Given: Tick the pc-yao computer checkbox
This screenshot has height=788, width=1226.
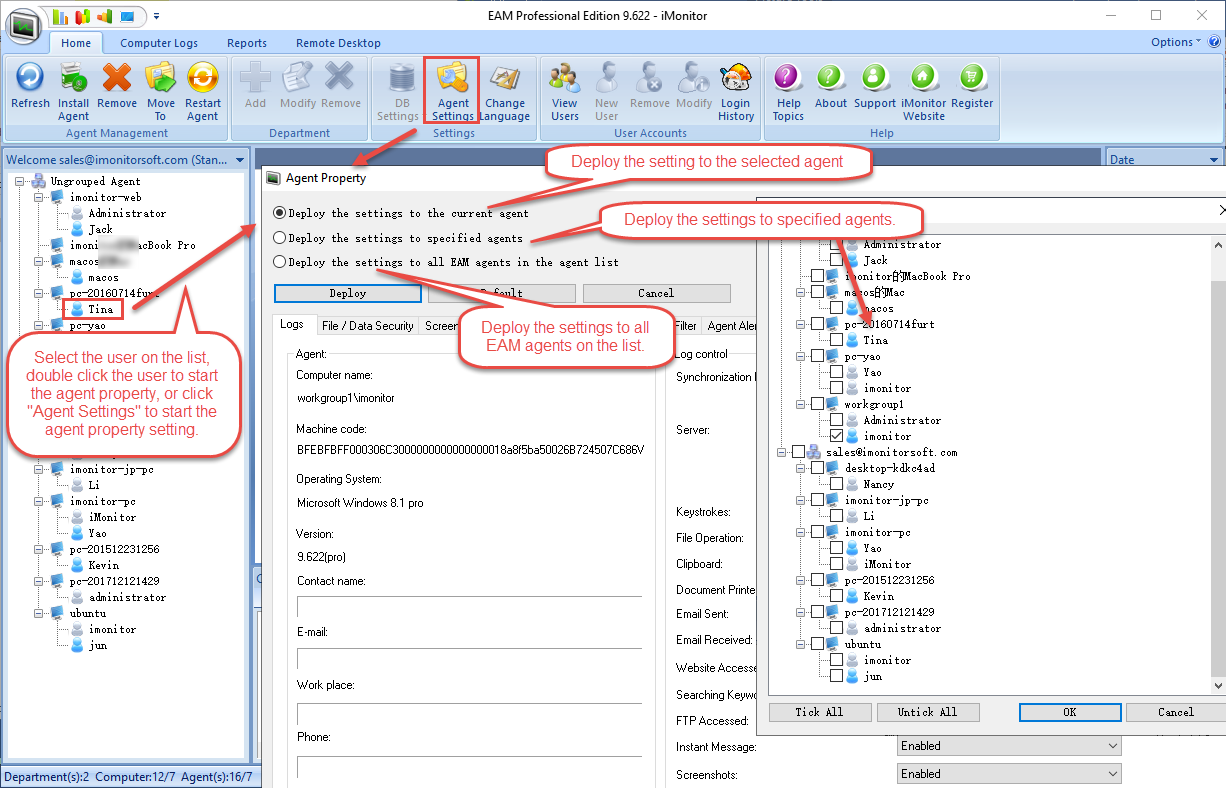Looking at the screenshot, I should [x=818, y=356].
